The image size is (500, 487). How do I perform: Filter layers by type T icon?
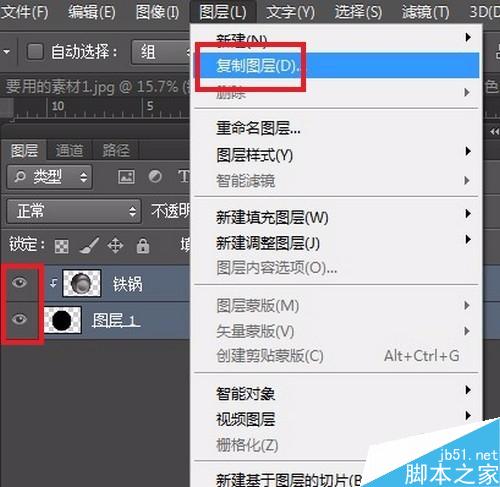tap(184, 177)
